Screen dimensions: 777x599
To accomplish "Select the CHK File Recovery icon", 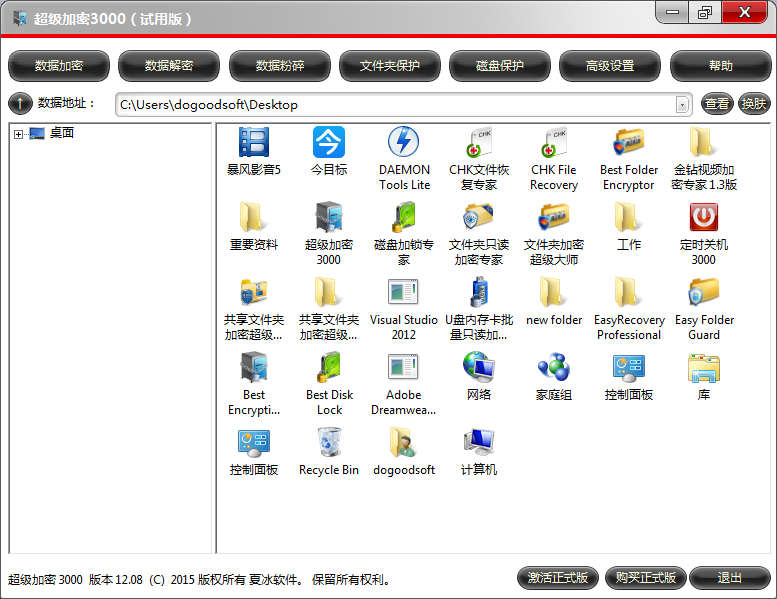I will (554, 143).
